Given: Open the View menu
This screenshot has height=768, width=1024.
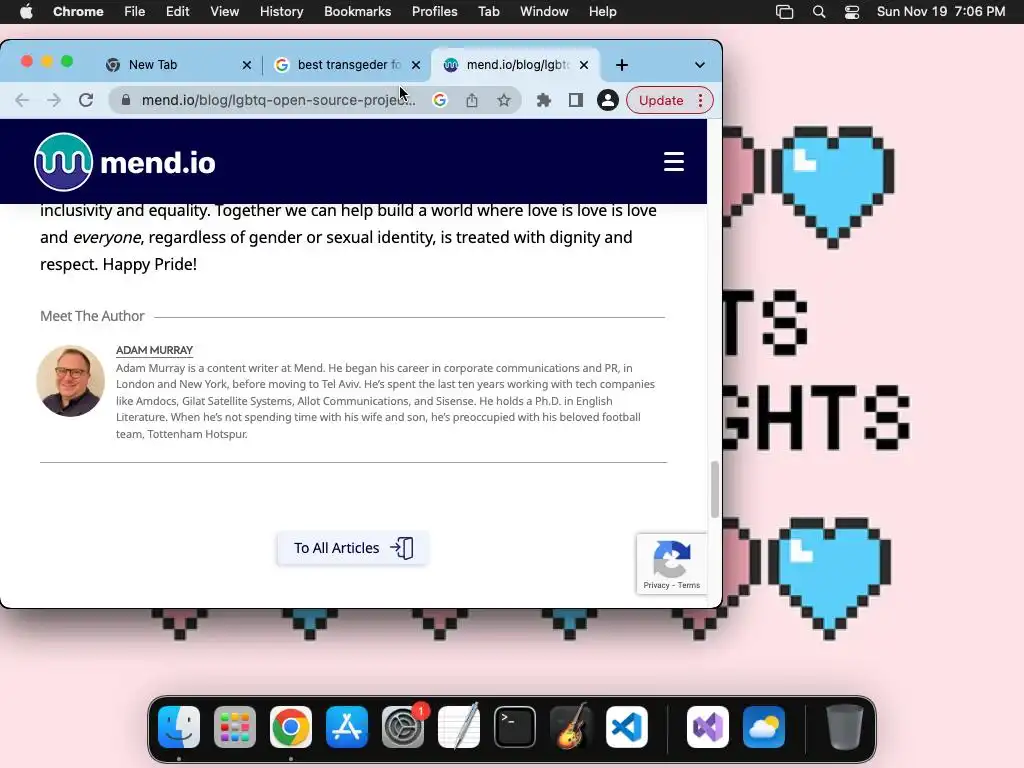Looking at the screenshot, I should [x=224, y=12].
